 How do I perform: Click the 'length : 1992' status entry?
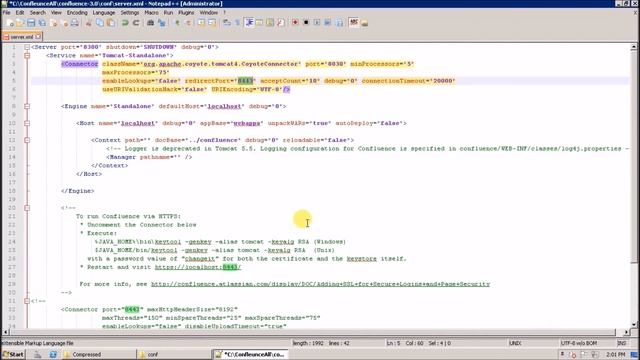[308, 343]
